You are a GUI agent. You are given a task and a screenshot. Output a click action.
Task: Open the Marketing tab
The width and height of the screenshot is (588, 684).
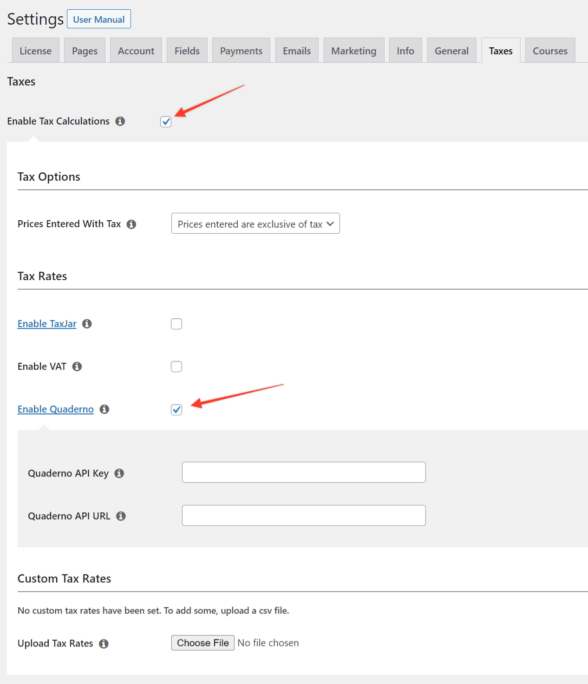coord(354,51)
